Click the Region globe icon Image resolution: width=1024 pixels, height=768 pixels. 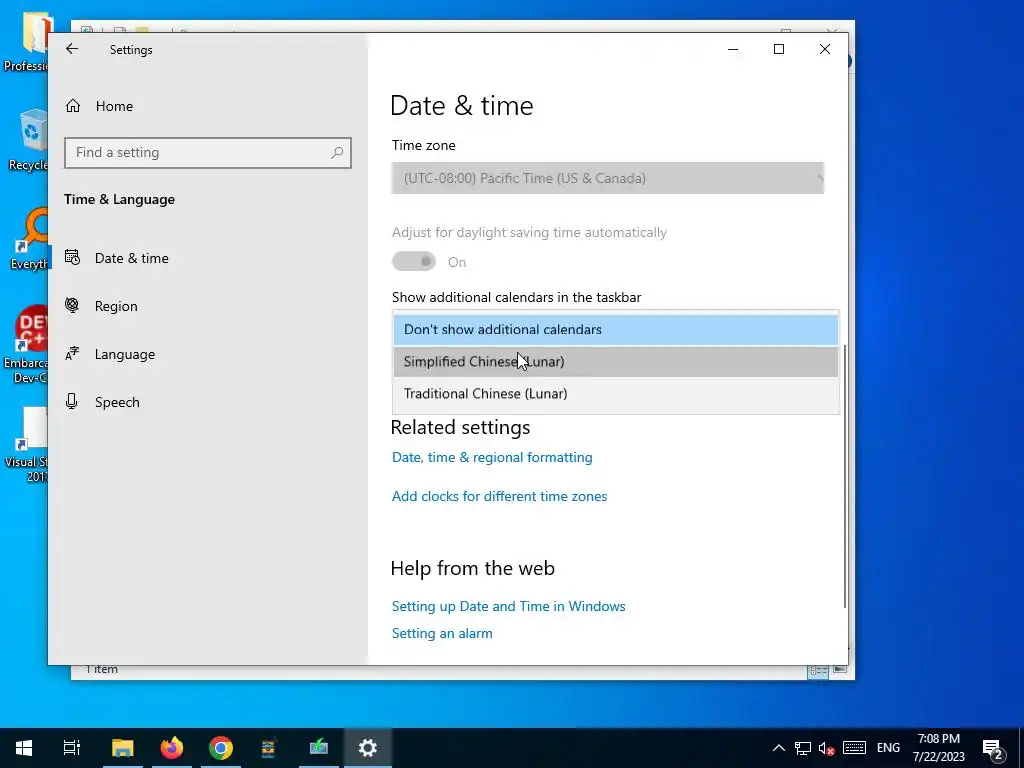72,305
